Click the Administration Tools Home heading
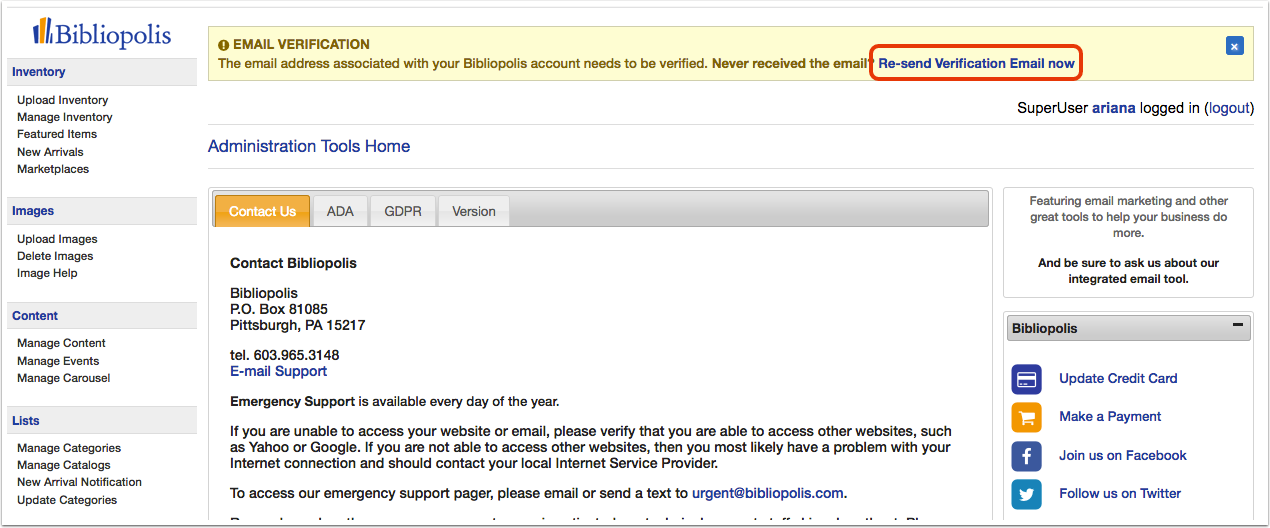This screenshot has width=1270, height=528. tap(309, 146)
